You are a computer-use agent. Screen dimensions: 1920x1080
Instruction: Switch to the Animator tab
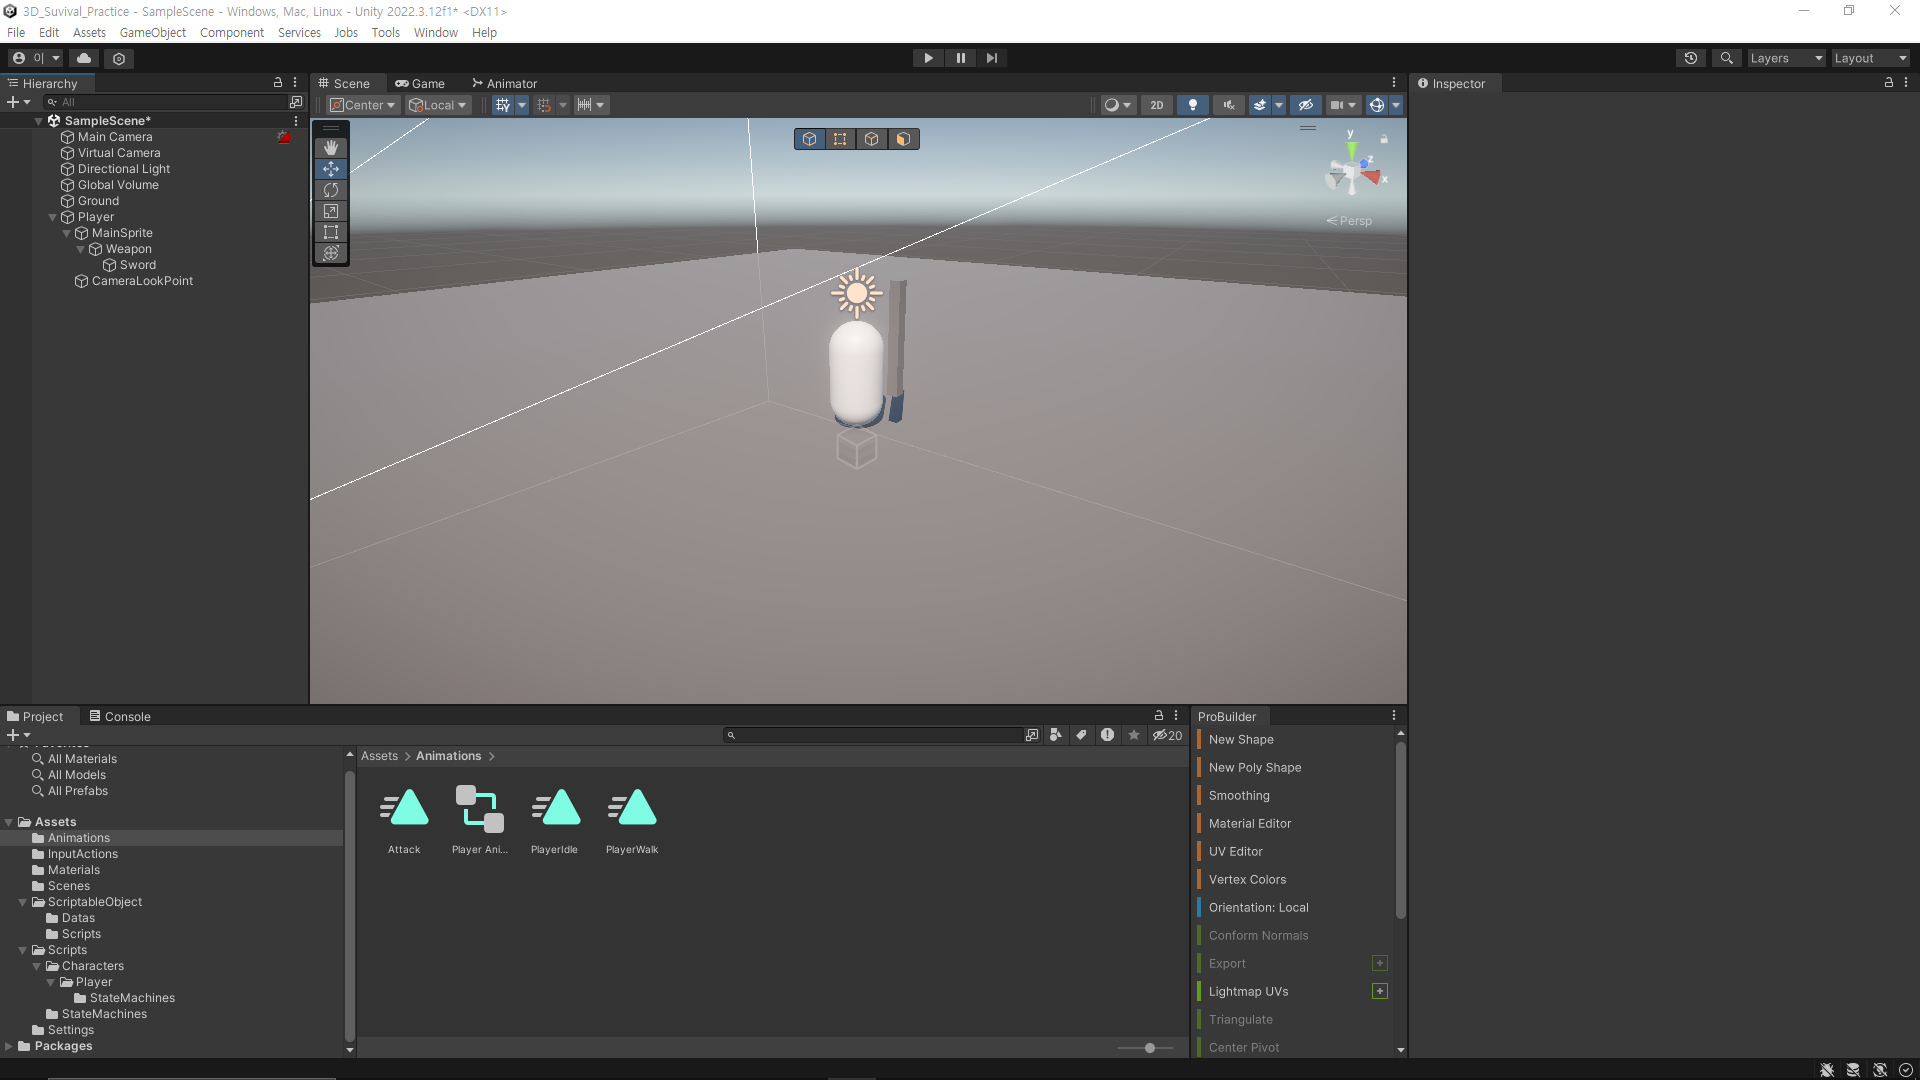[505, 84]
